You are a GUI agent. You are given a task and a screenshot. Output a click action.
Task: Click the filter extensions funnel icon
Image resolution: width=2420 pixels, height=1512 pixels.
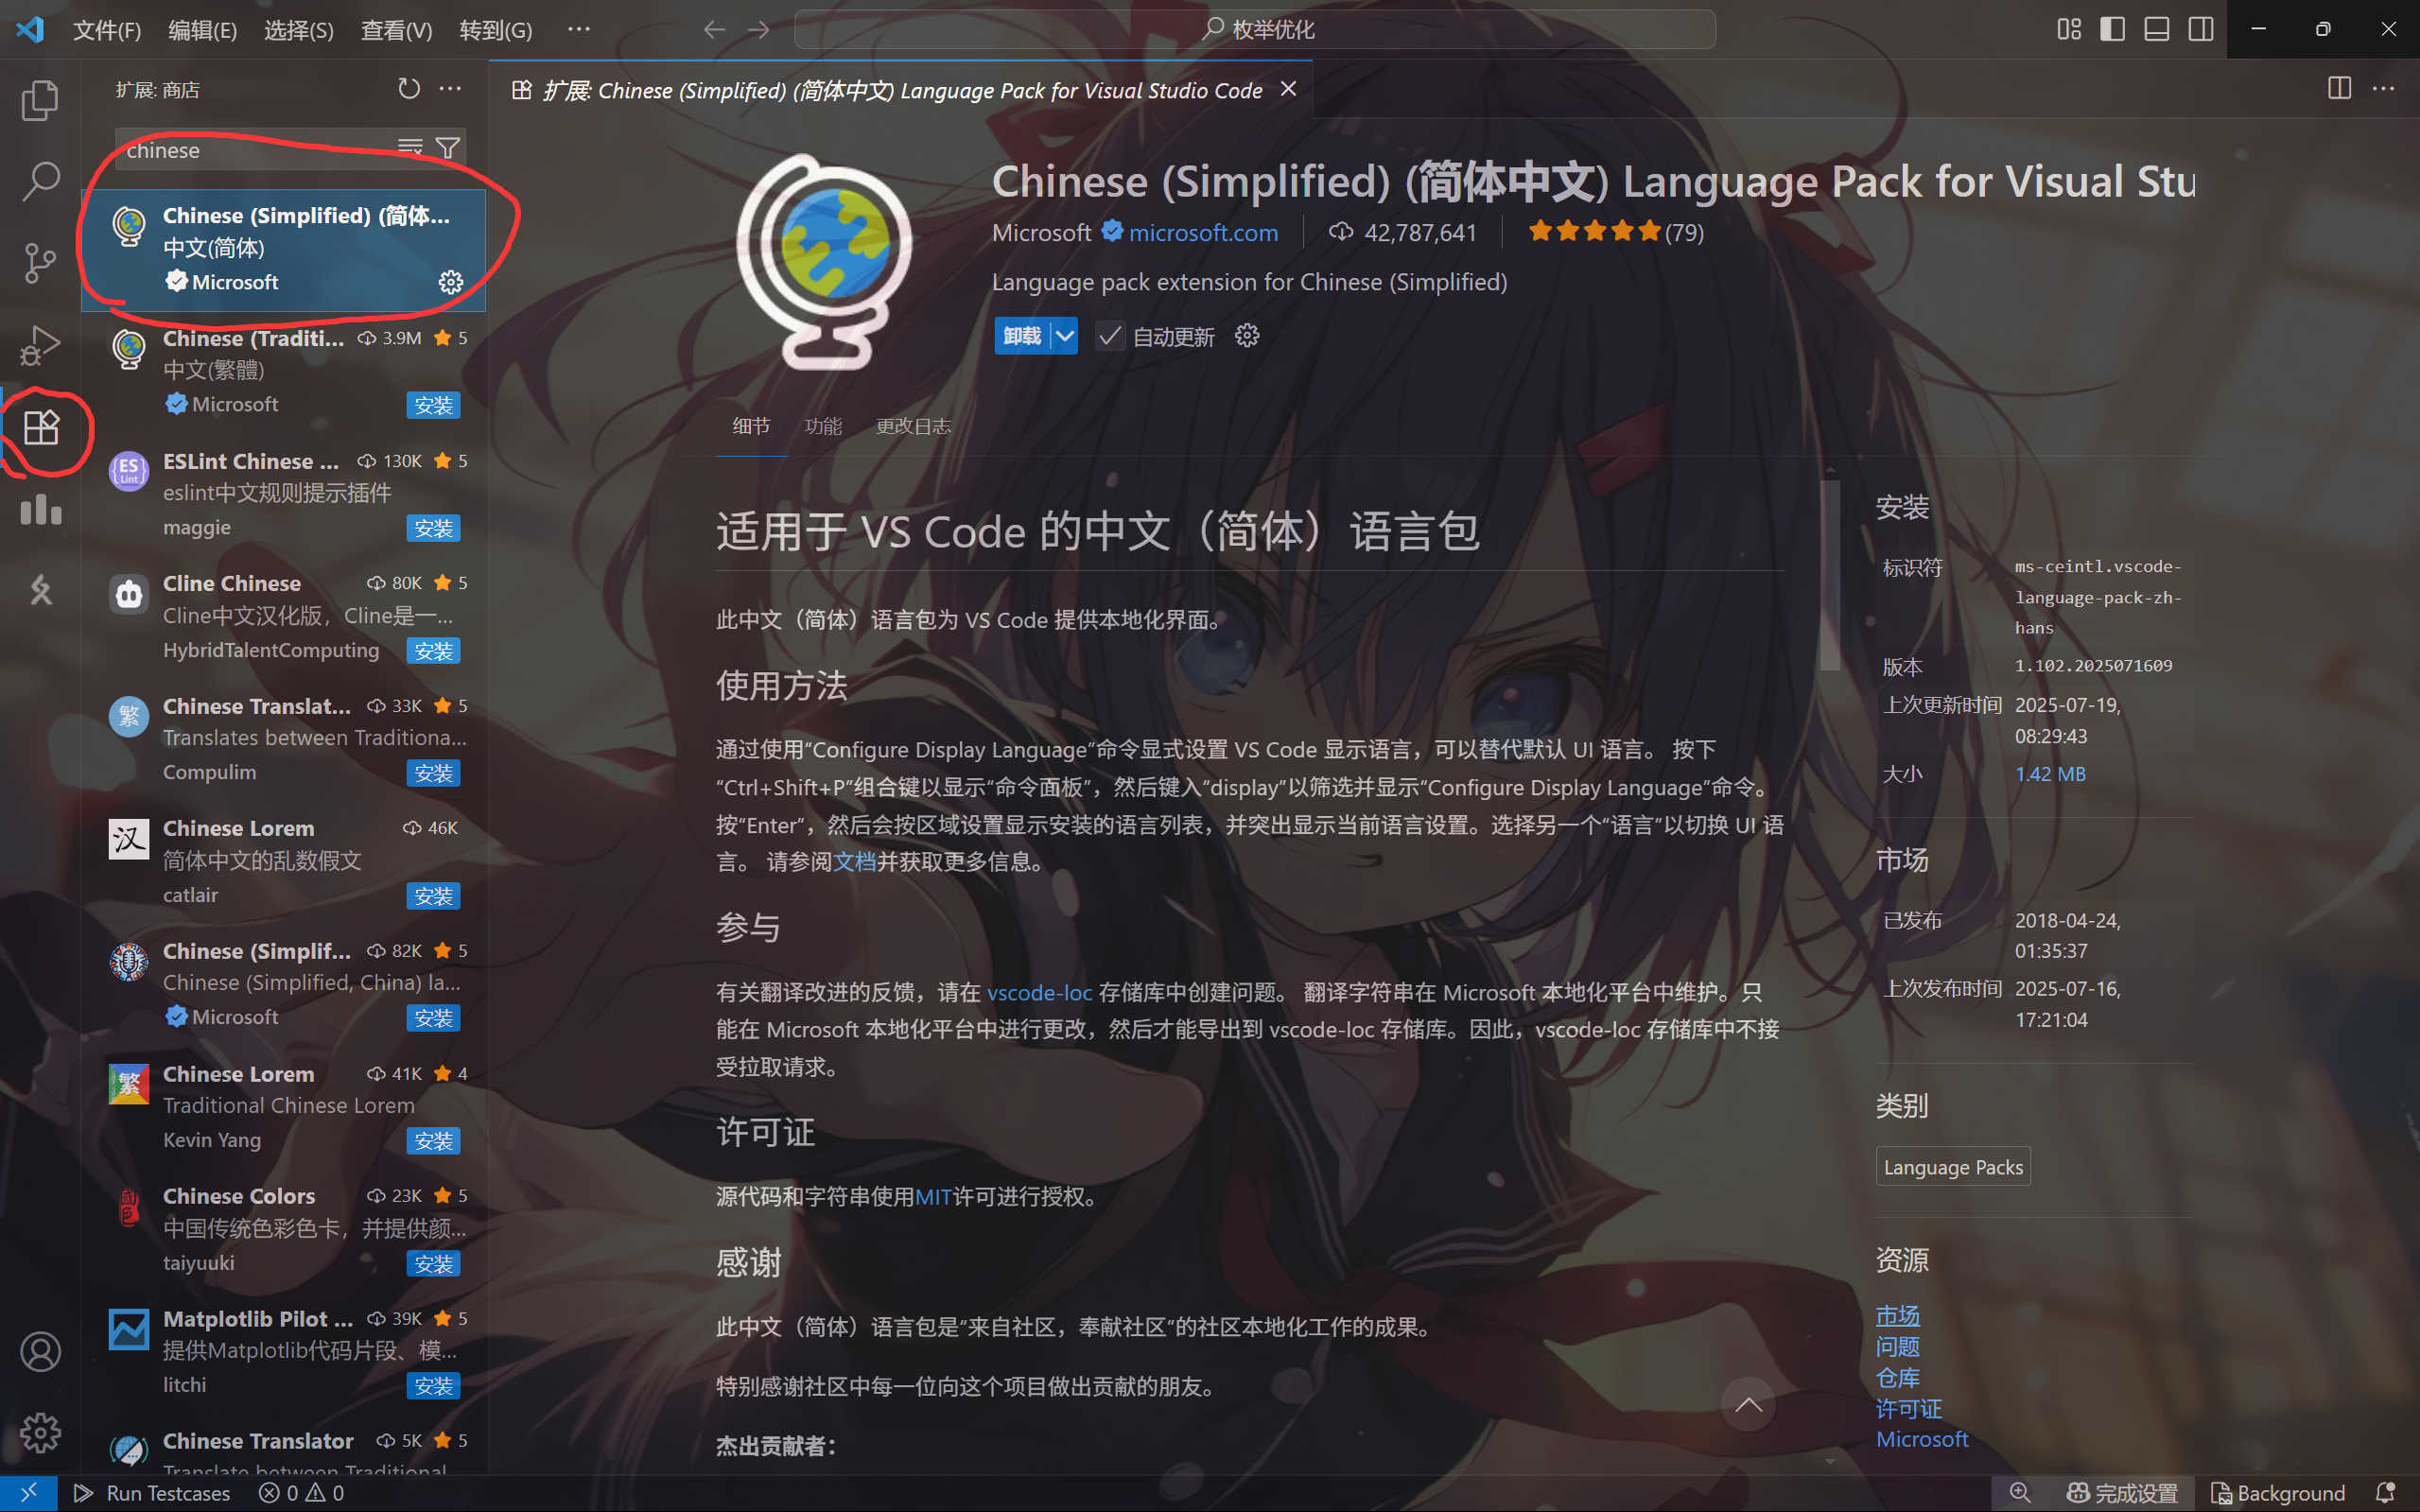(448, 149)
